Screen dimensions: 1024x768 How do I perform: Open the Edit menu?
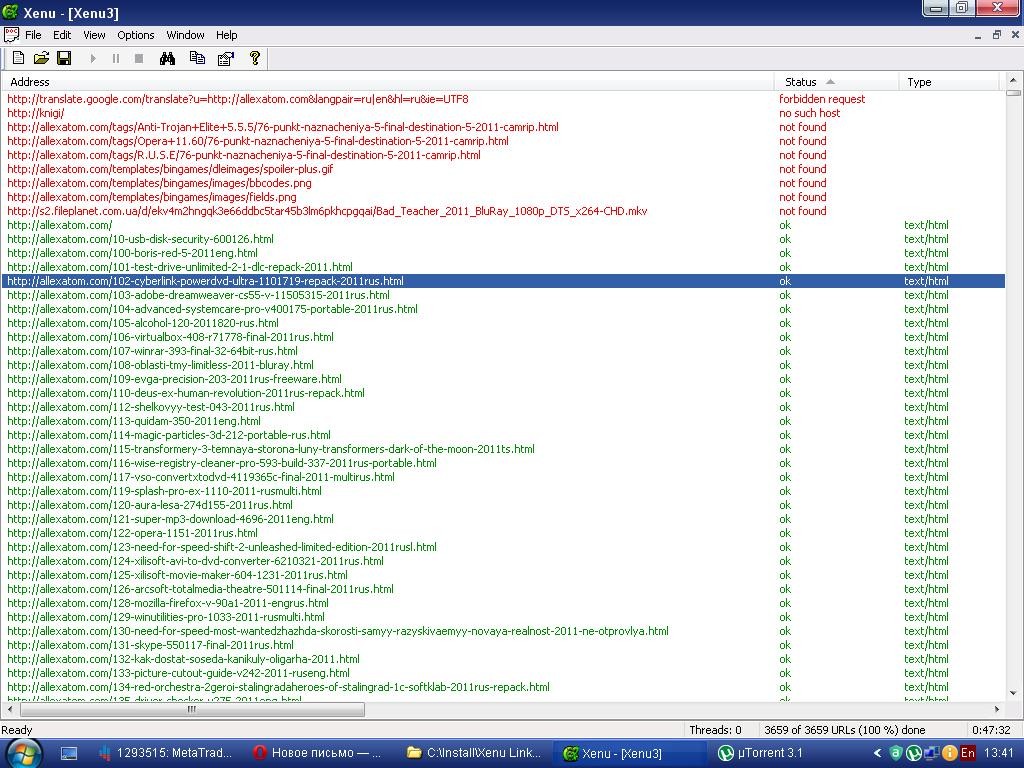62,35
